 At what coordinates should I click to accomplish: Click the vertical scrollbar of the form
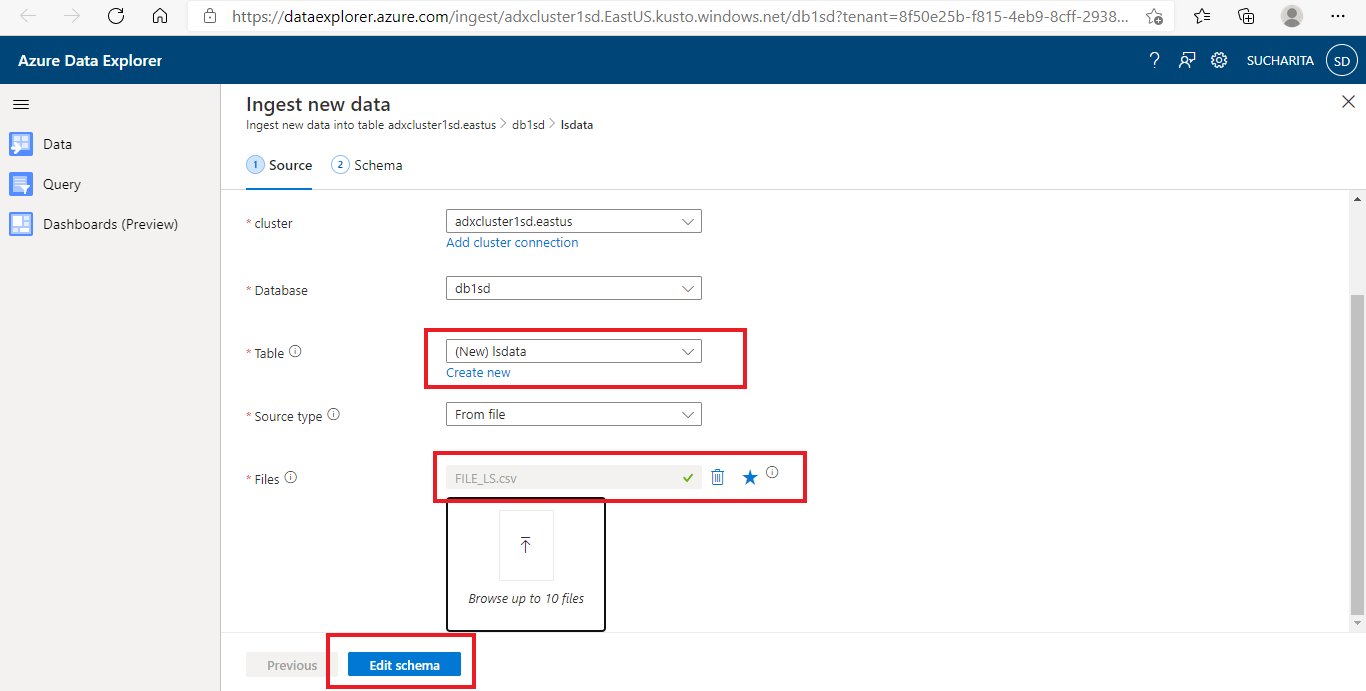coord(1357,455)
